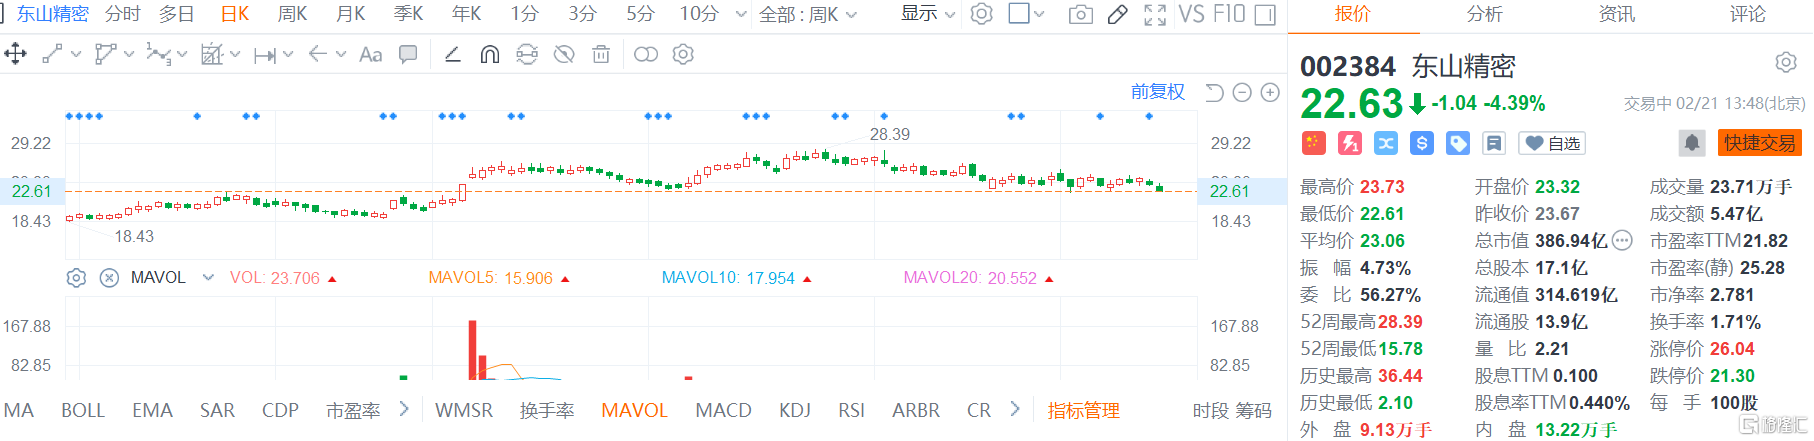The width and height of the screenshot is (1814, 441).
Task: Reset chart zoom with undo arrow
Action: 1214,93
